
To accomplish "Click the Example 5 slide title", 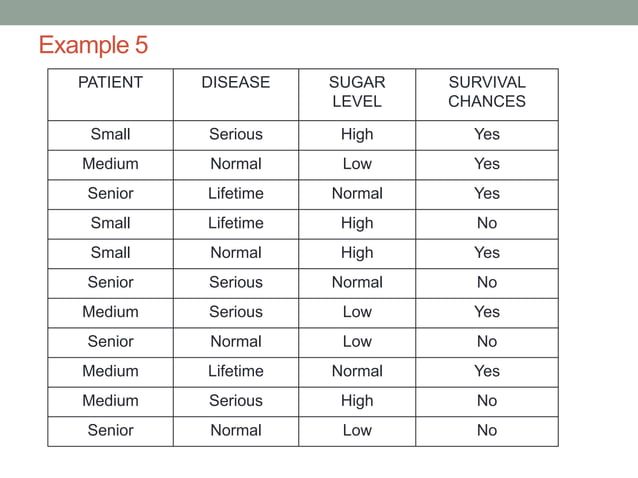I will click(x=93, y=45).
